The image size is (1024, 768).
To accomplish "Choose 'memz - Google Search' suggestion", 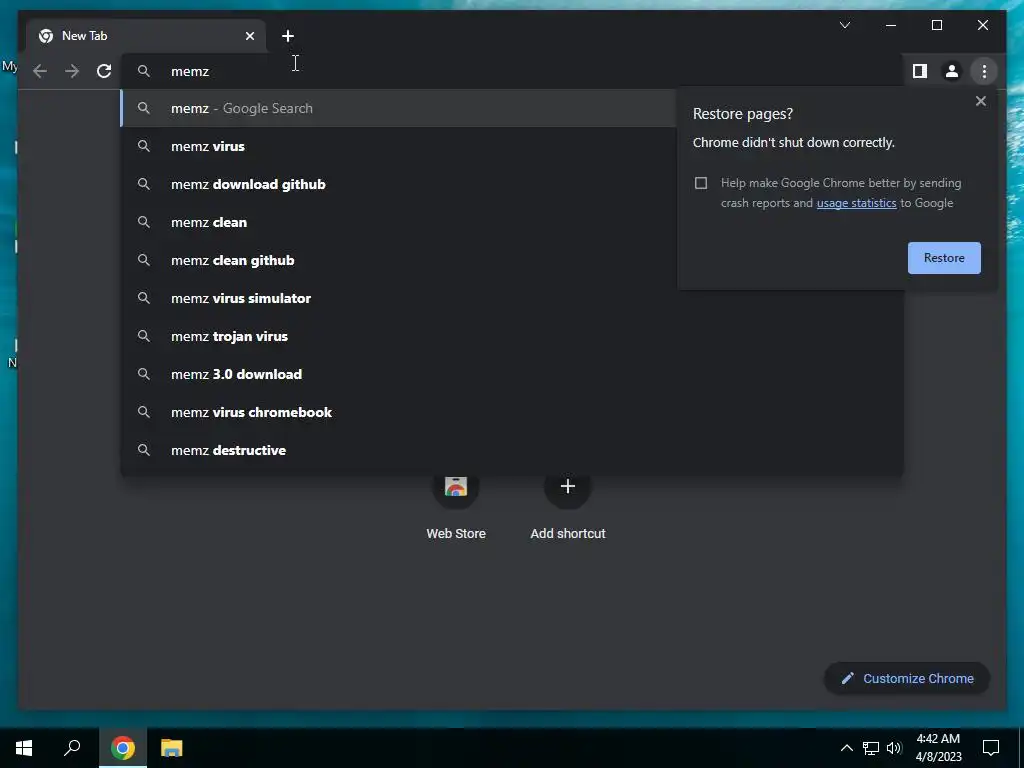I will [x=398, y=108].
